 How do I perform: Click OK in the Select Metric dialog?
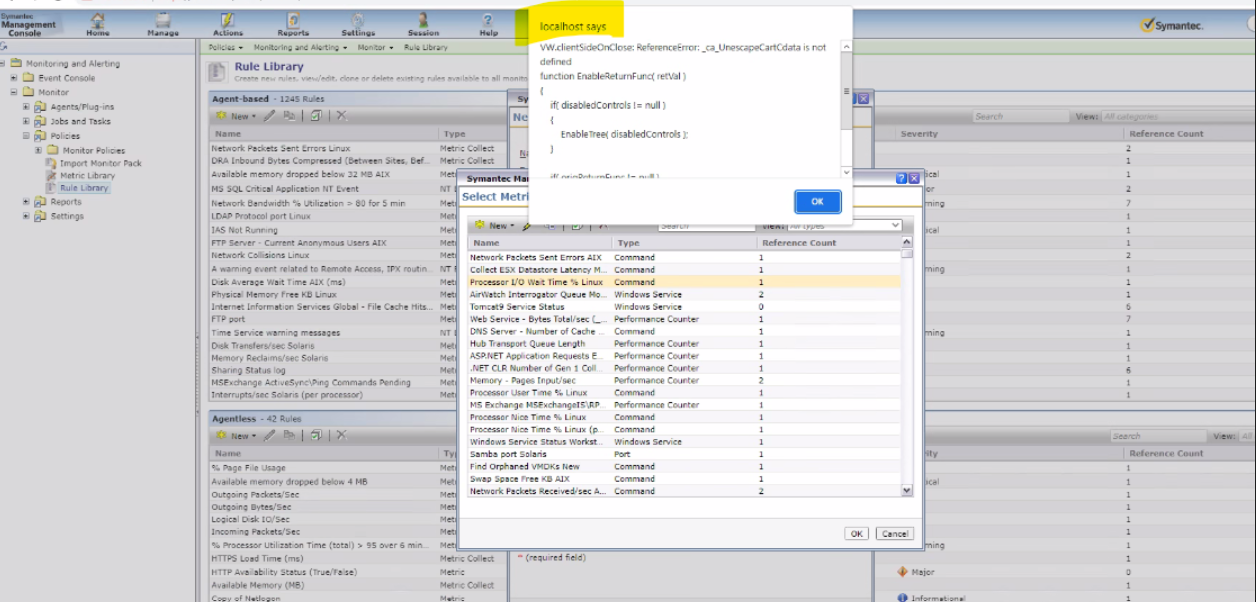856,534
